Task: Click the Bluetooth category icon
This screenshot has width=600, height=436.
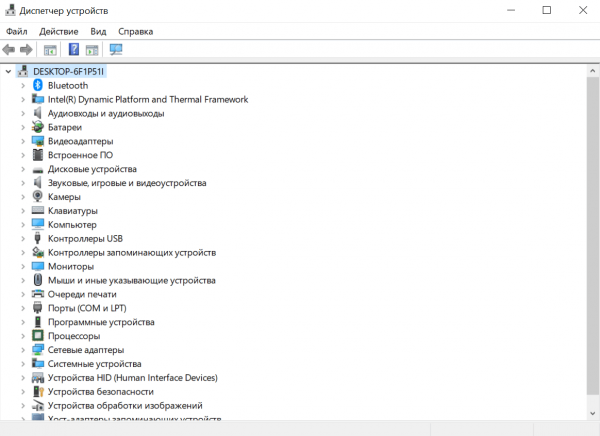Action: (38, 85)
